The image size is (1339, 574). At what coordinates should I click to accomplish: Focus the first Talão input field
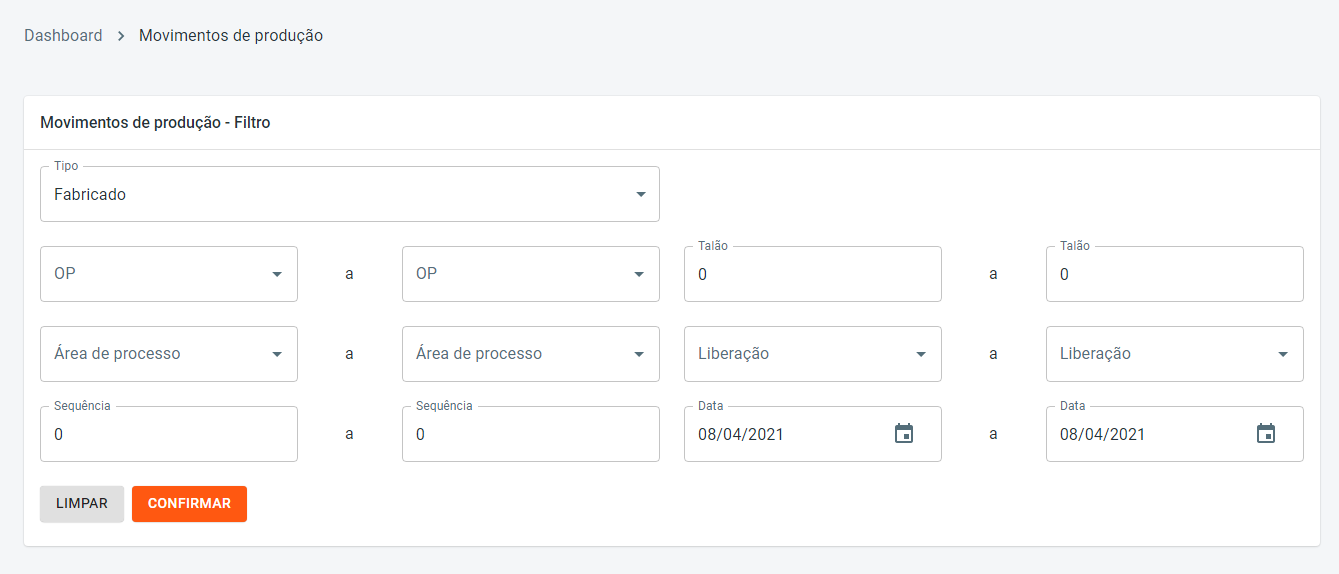coord(812,274)
